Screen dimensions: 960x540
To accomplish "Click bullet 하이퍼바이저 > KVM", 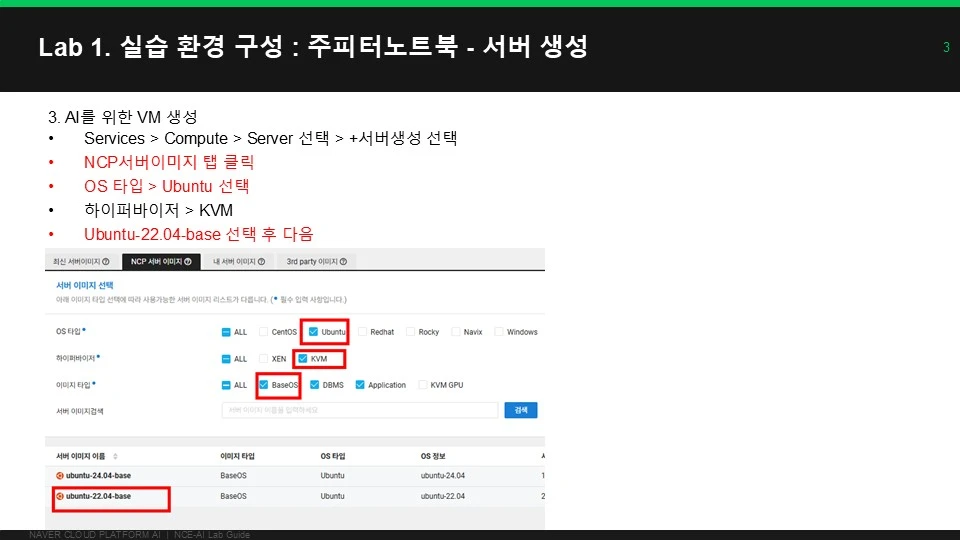I will coord(159,210).
